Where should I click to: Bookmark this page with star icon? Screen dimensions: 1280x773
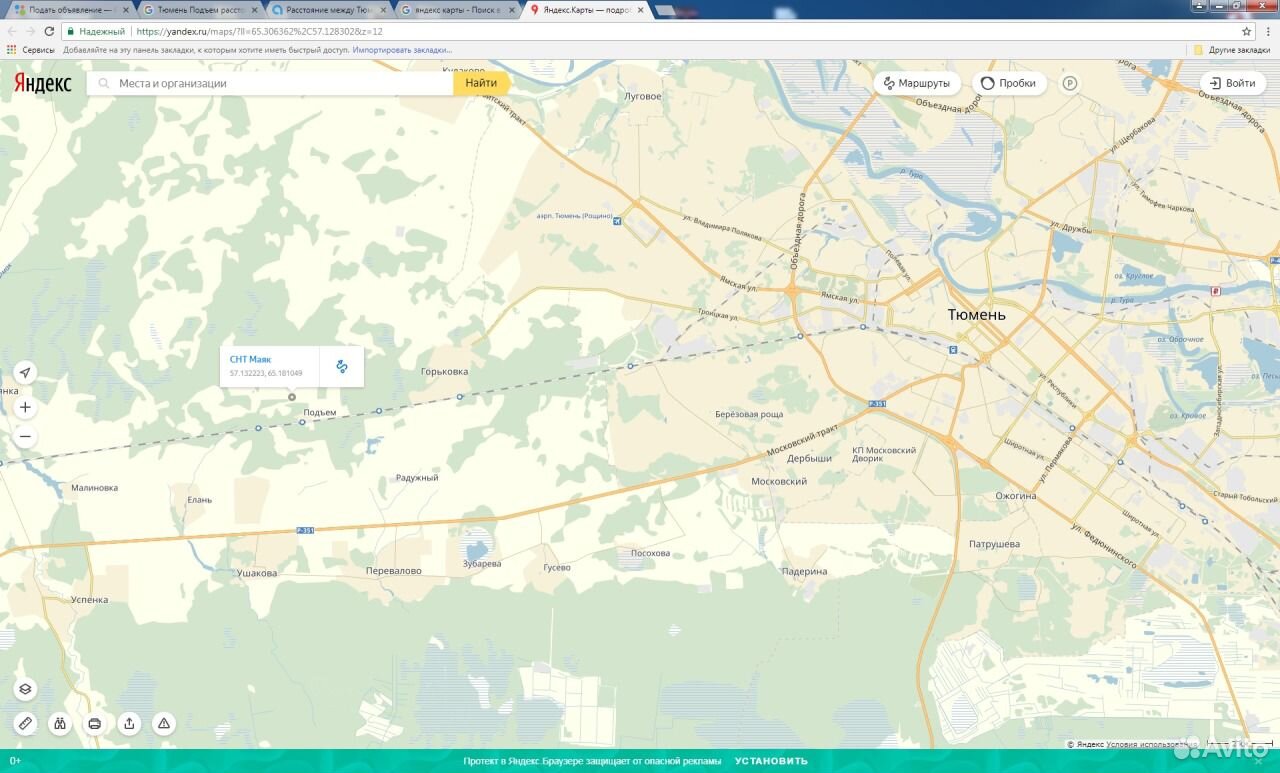tap(1246, 31)
